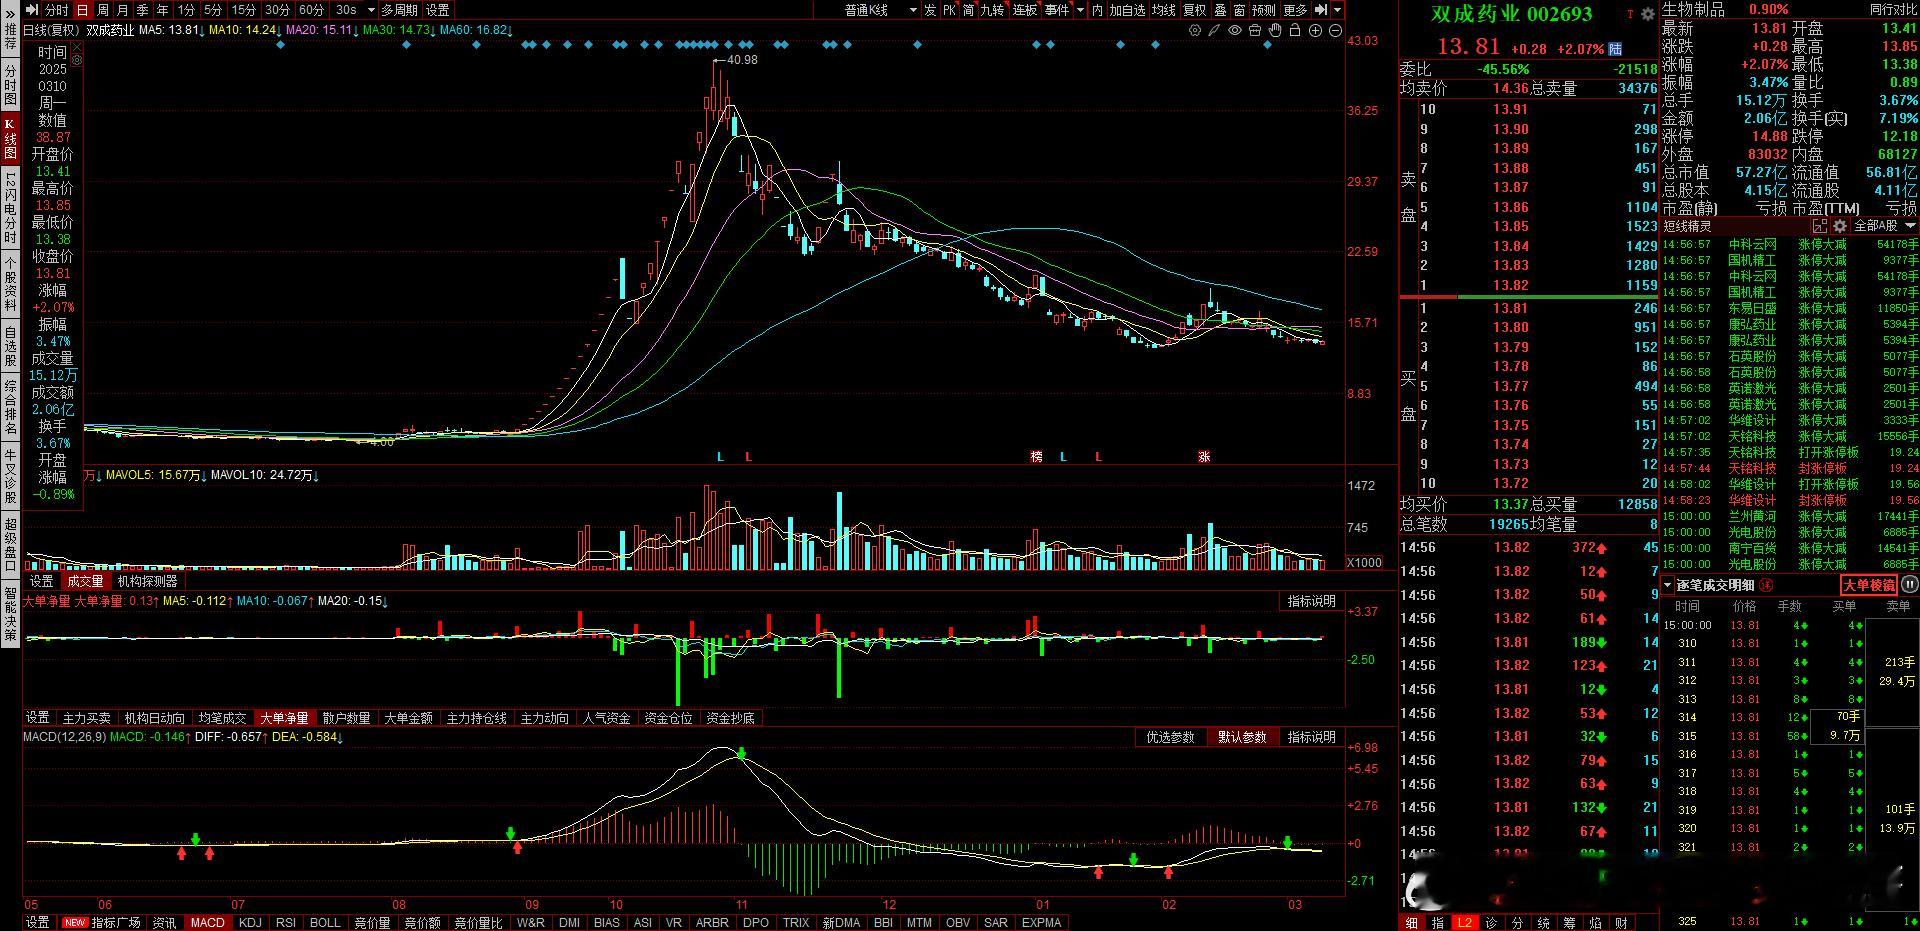This screenshot has height=931, width=1920.
Task: Open the 智能决策 sidebar entry
Action: click(x=10, y=613)
